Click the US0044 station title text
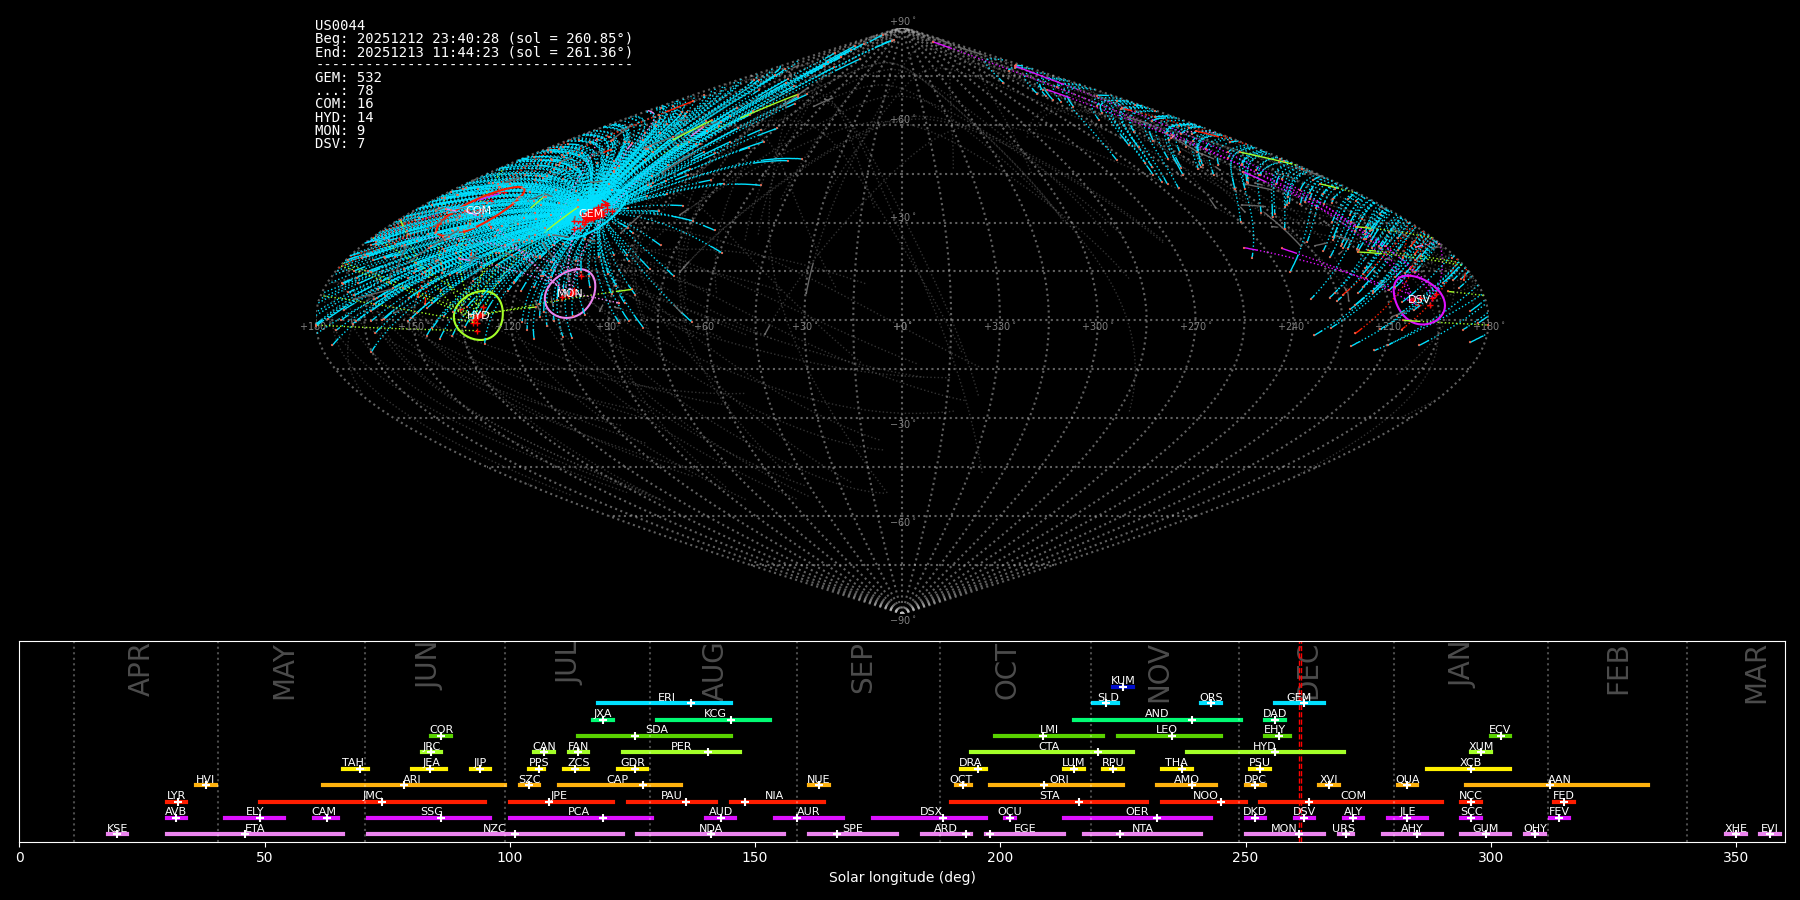The image size is (1800, 900). 340,26
